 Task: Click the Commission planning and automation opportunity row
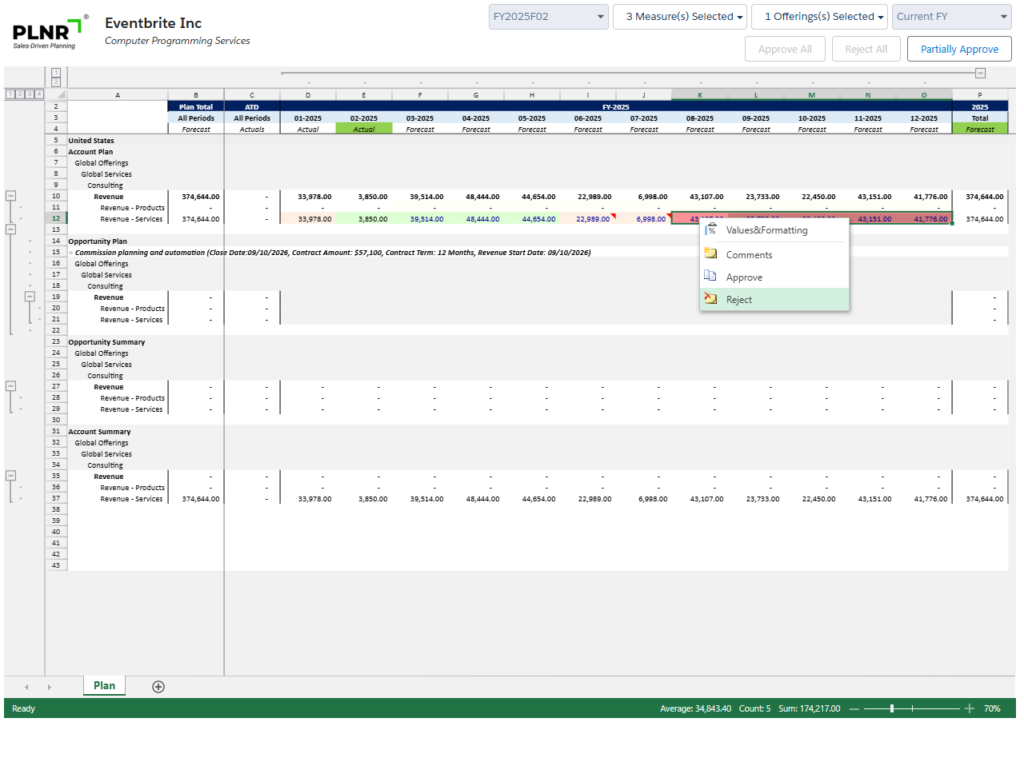click(332, 252)
